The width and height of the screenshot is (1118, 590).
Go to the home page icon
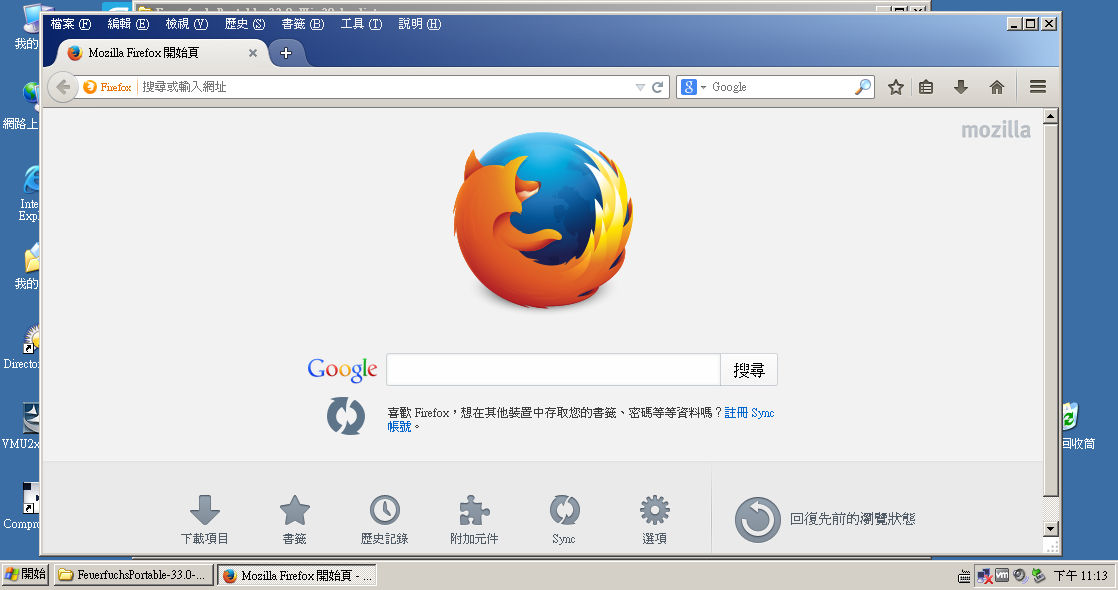coord(997,87)
